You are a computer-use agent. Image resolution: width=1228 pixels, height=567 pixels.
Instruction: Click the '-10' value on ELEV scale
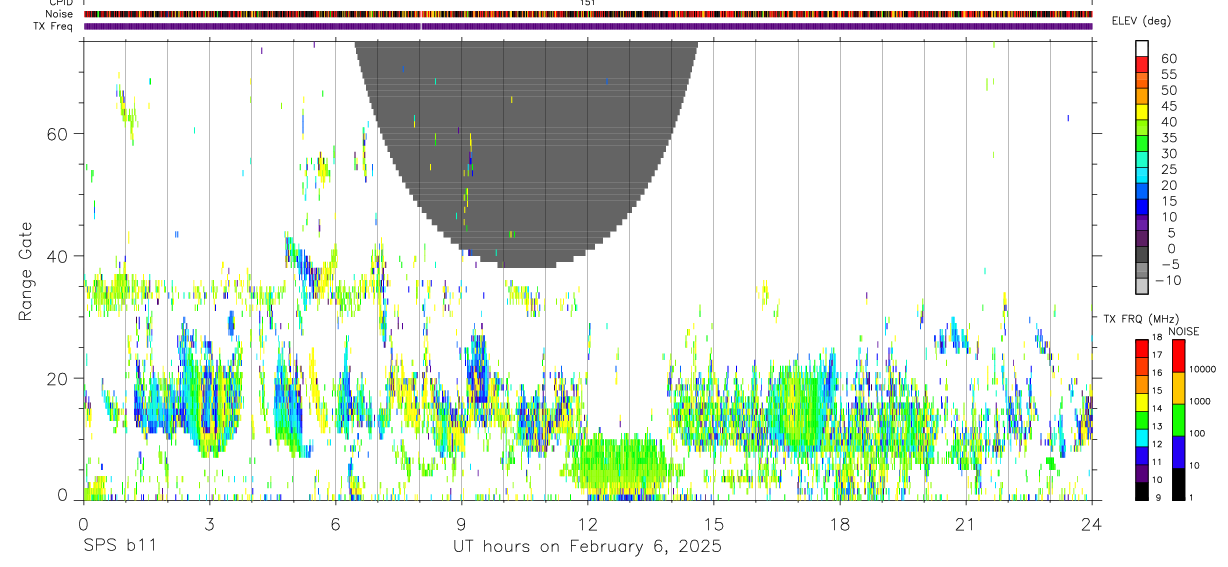click(1168, 280)
